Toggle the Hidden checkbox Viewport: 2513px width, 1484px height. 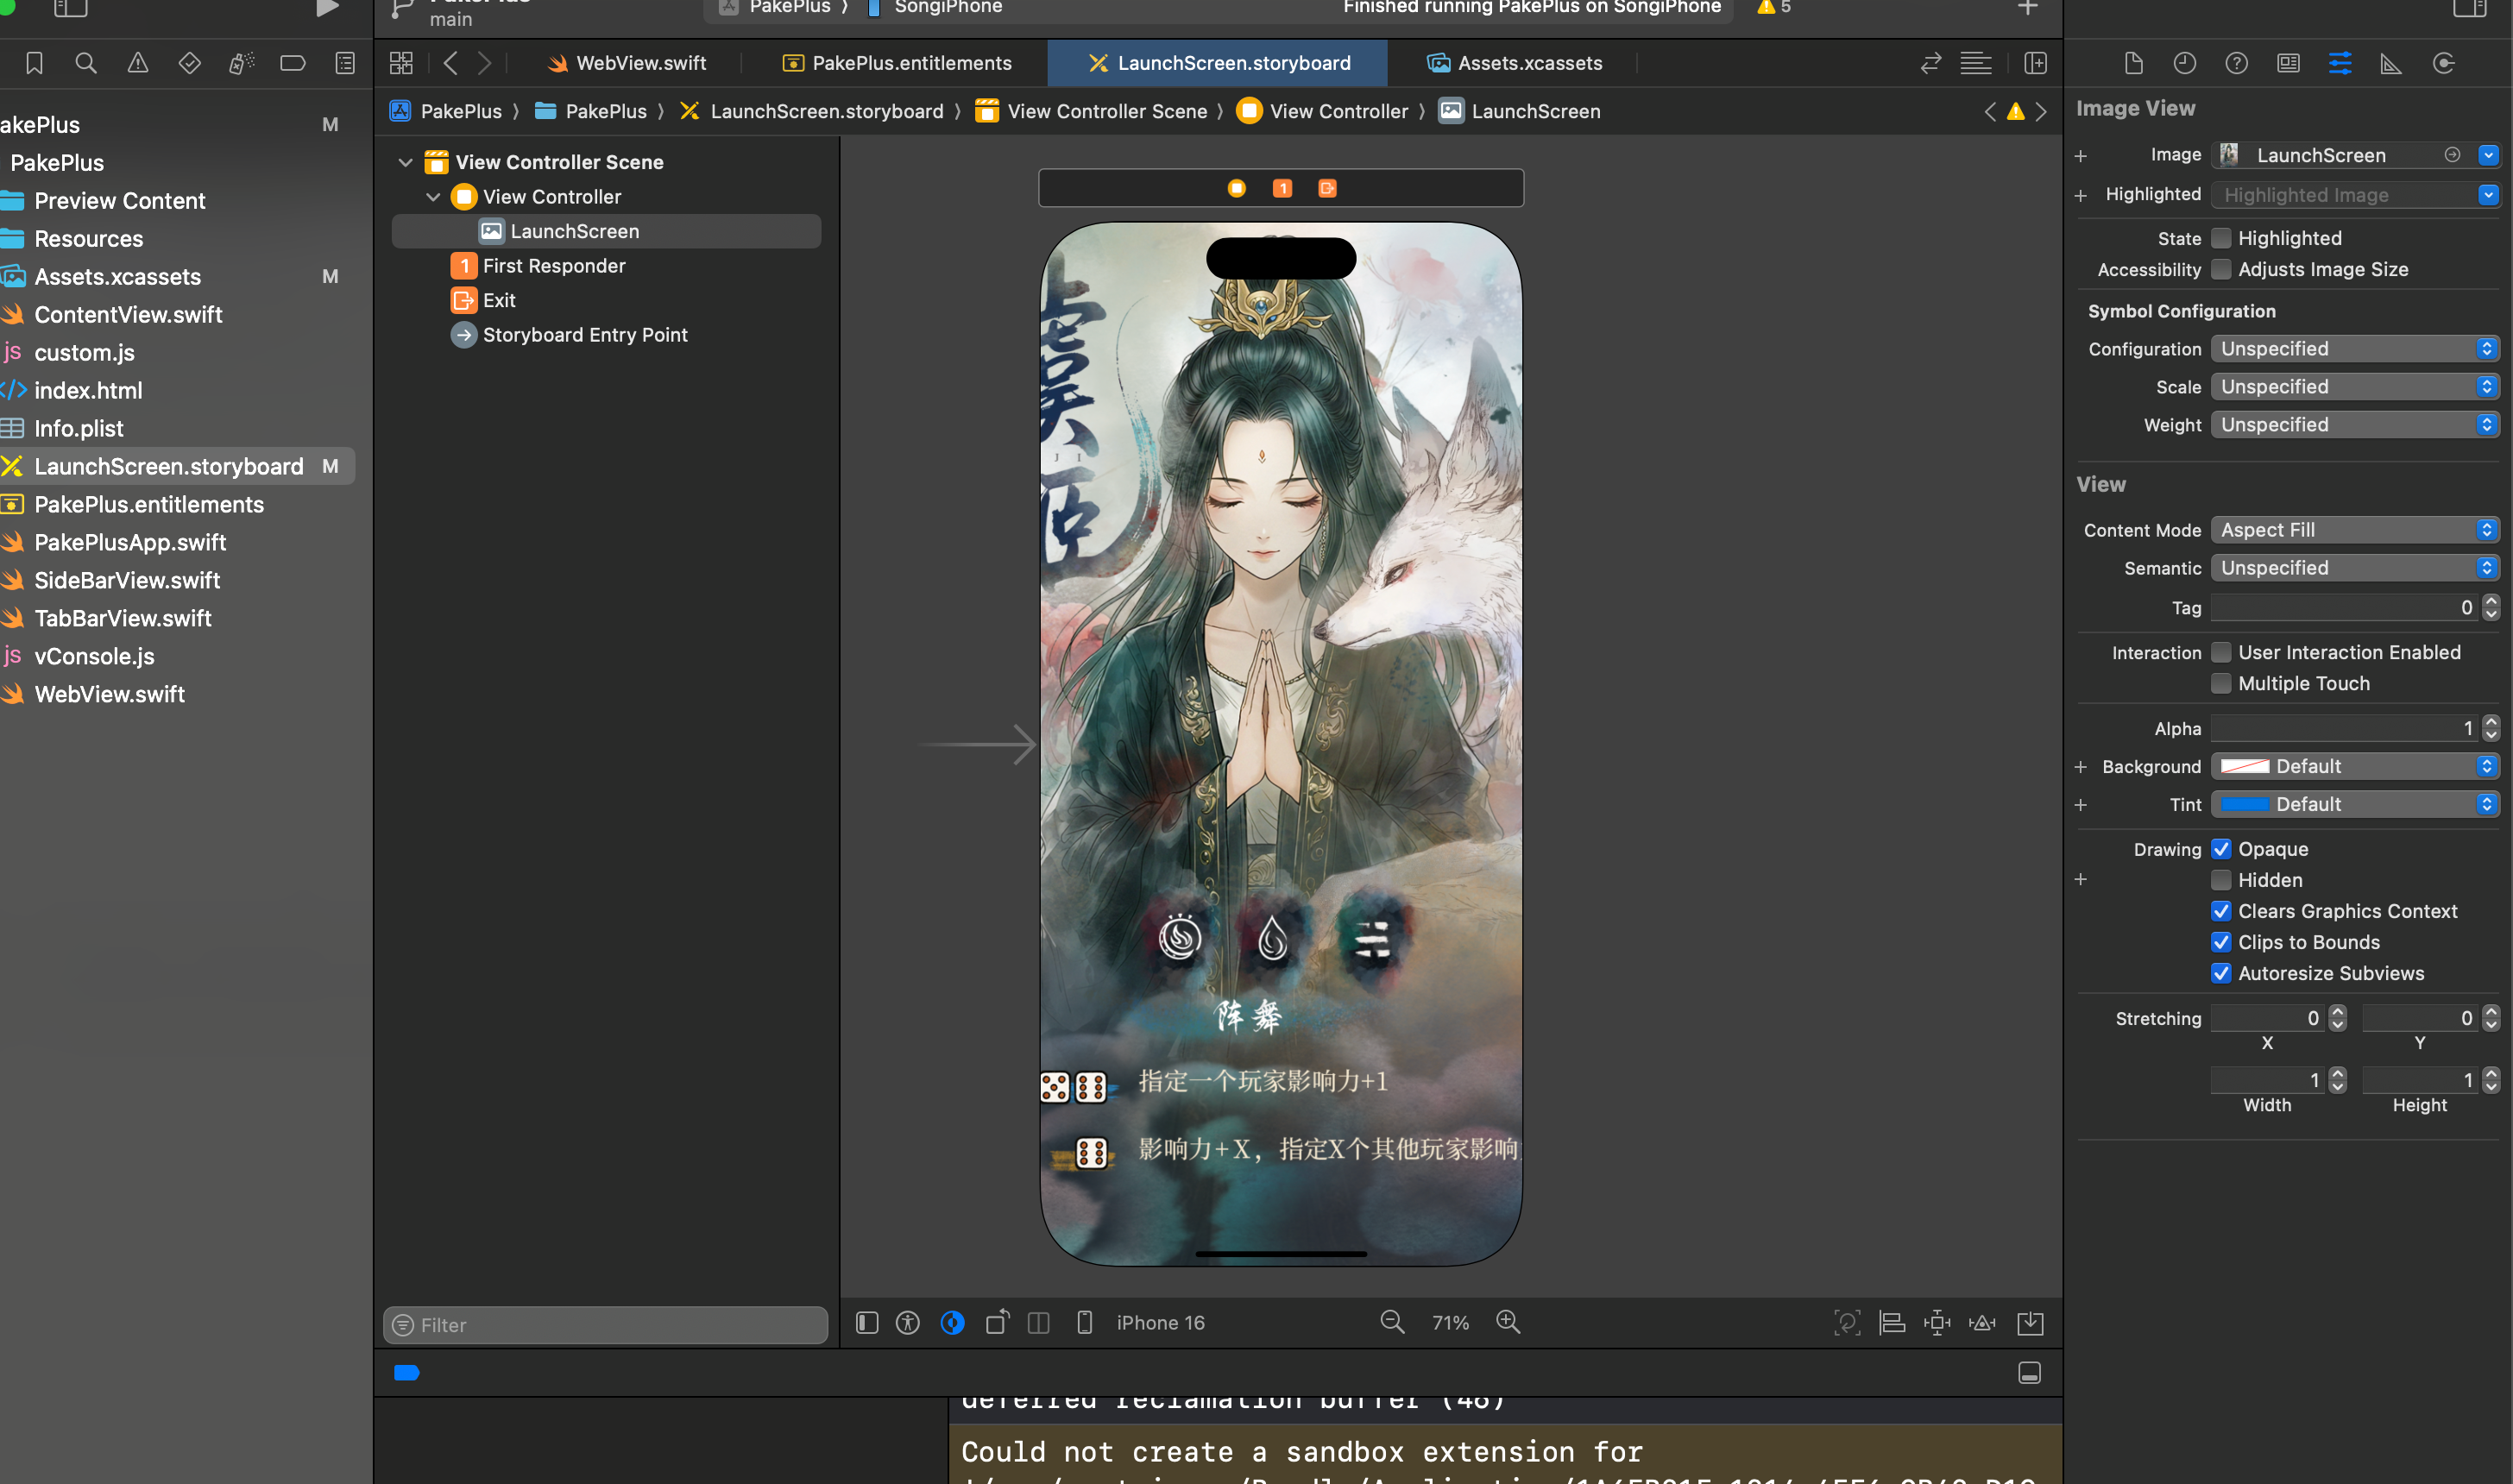coord(2221,880)
